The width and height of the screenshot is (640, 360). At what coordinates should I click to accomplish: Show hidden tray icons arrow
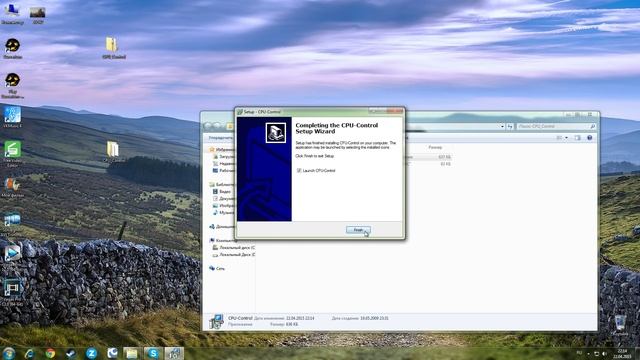[588, 353]
